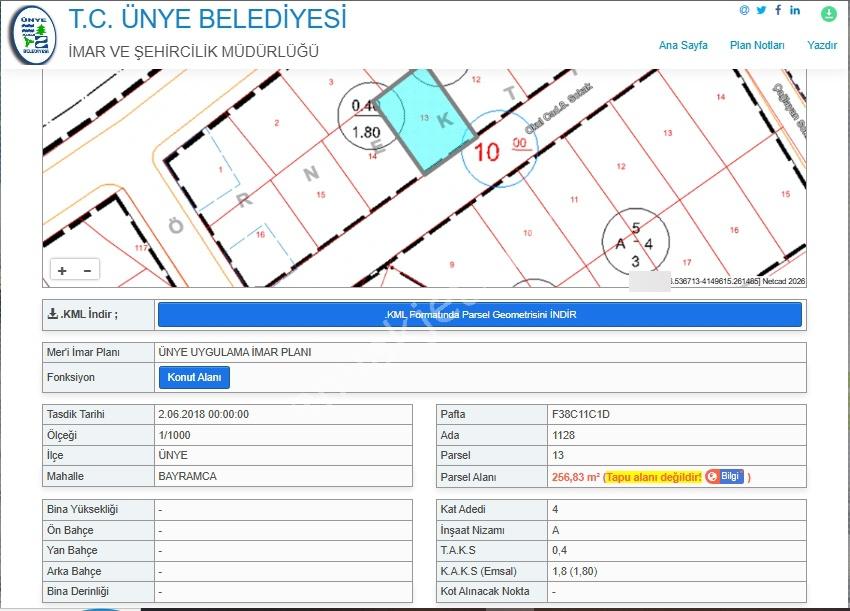
Task: Zoom out the map with minus
Action: pyautogui.click(x=87, y=270)
